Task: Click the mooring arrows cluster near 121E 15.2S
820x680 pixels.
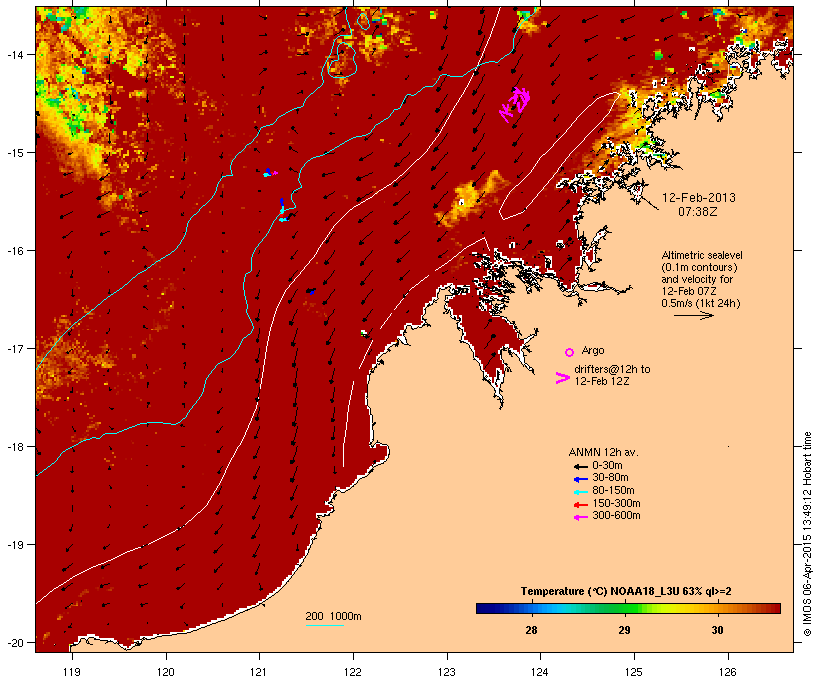Action: pyautogui.click(x=270, y=173)
